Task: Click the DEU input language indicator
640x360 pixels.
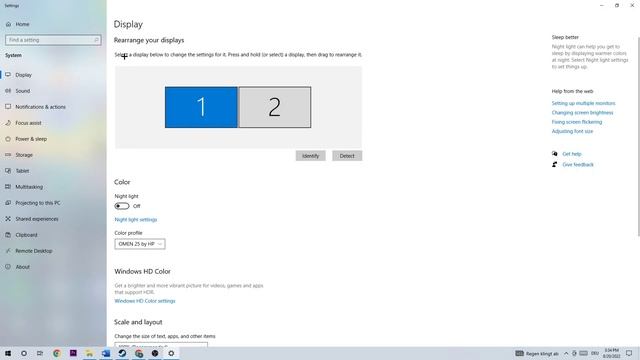Action: [595, 353]
